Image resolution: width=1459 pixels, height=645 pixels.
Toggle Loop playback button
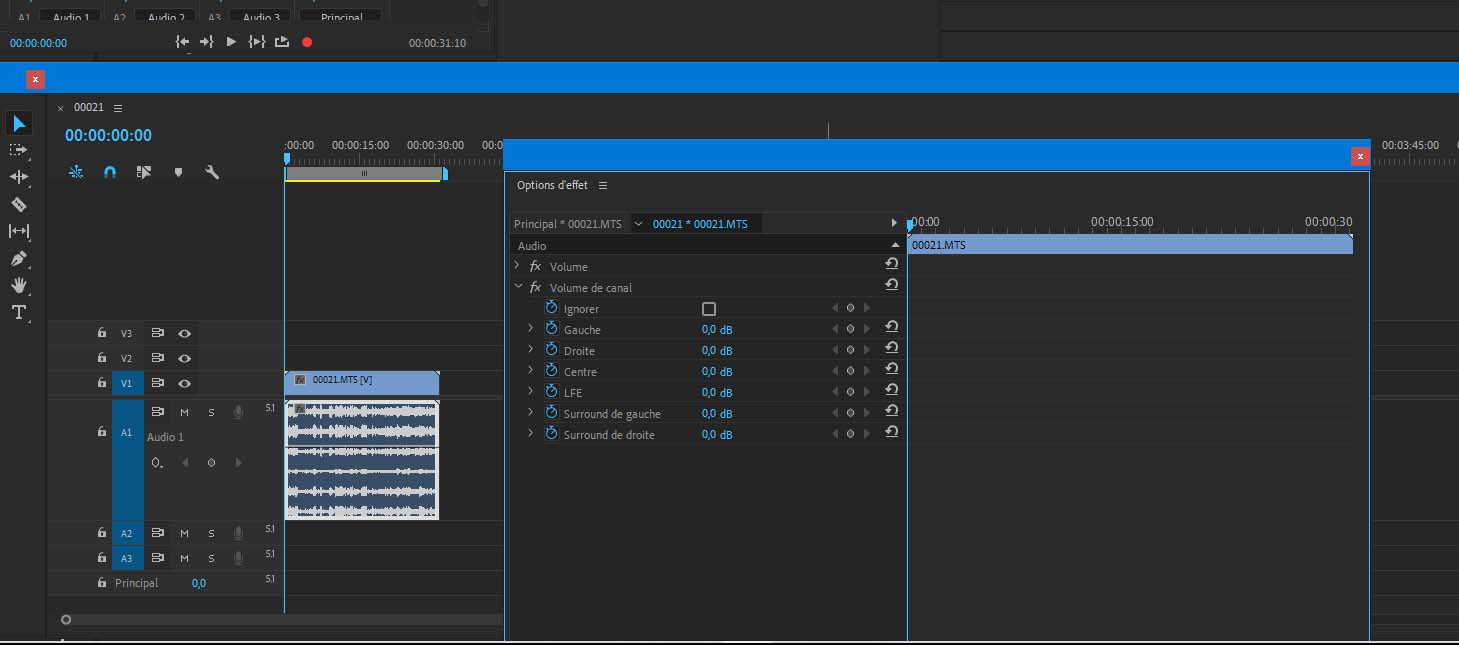tap(282, 41)
